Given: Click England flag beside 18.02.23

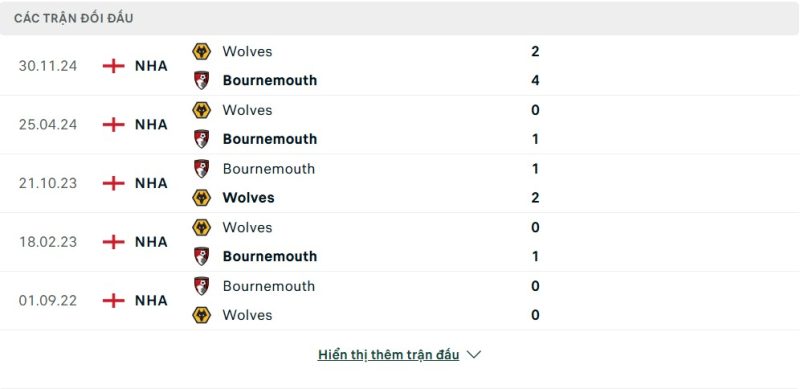Looking at the screenshot, I should pyautogui.click(x=114, y=242).
